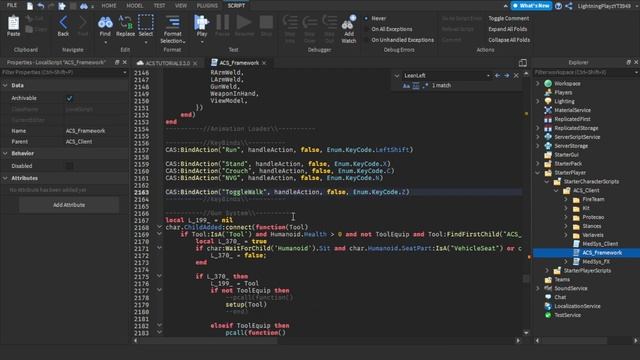This screenshot has width=640, height=360.
Task: Undock the Explorer panel
Action: [x=629, y=62]
